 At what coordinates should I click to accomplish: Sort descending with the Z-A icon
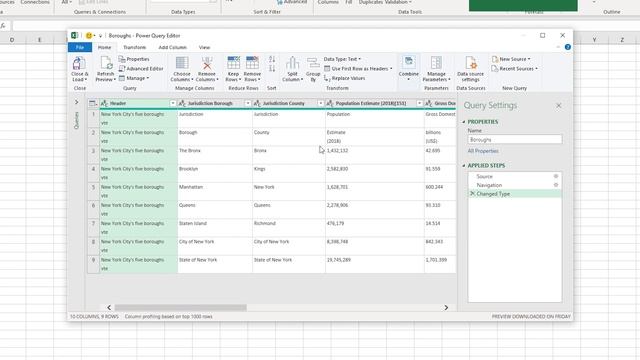pyautogui.click(x=272, y=69)
